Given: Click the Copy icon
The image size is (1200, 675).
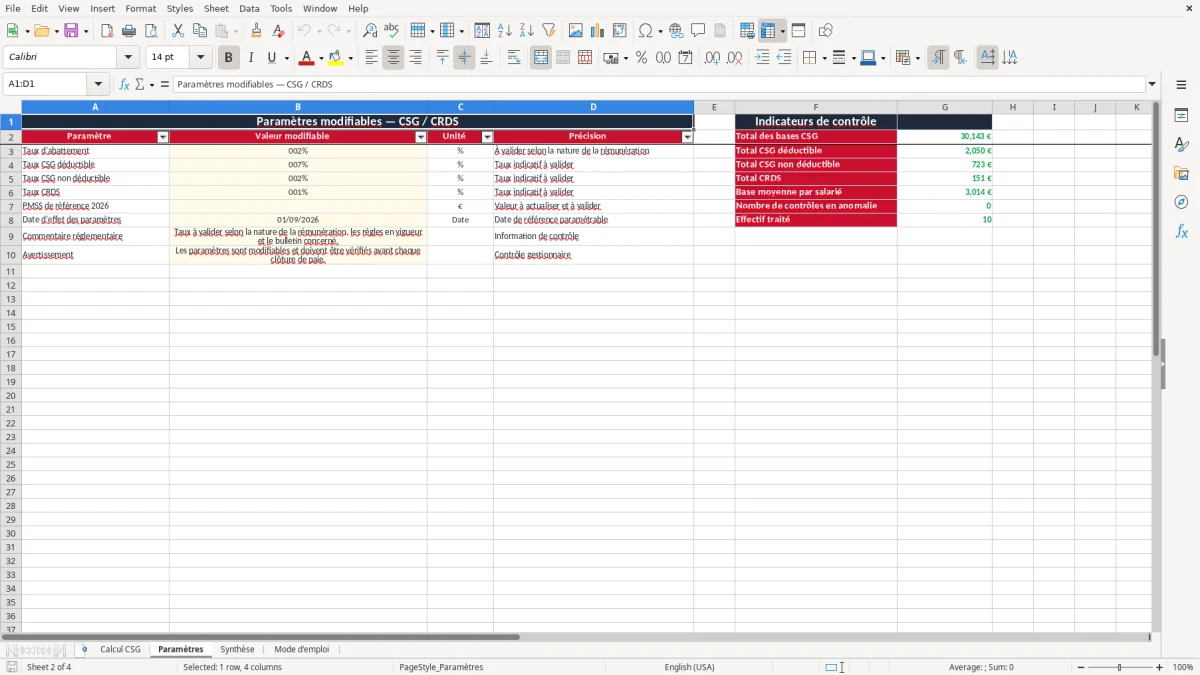Looking at the screenshot, I should (x=200, y=31).
